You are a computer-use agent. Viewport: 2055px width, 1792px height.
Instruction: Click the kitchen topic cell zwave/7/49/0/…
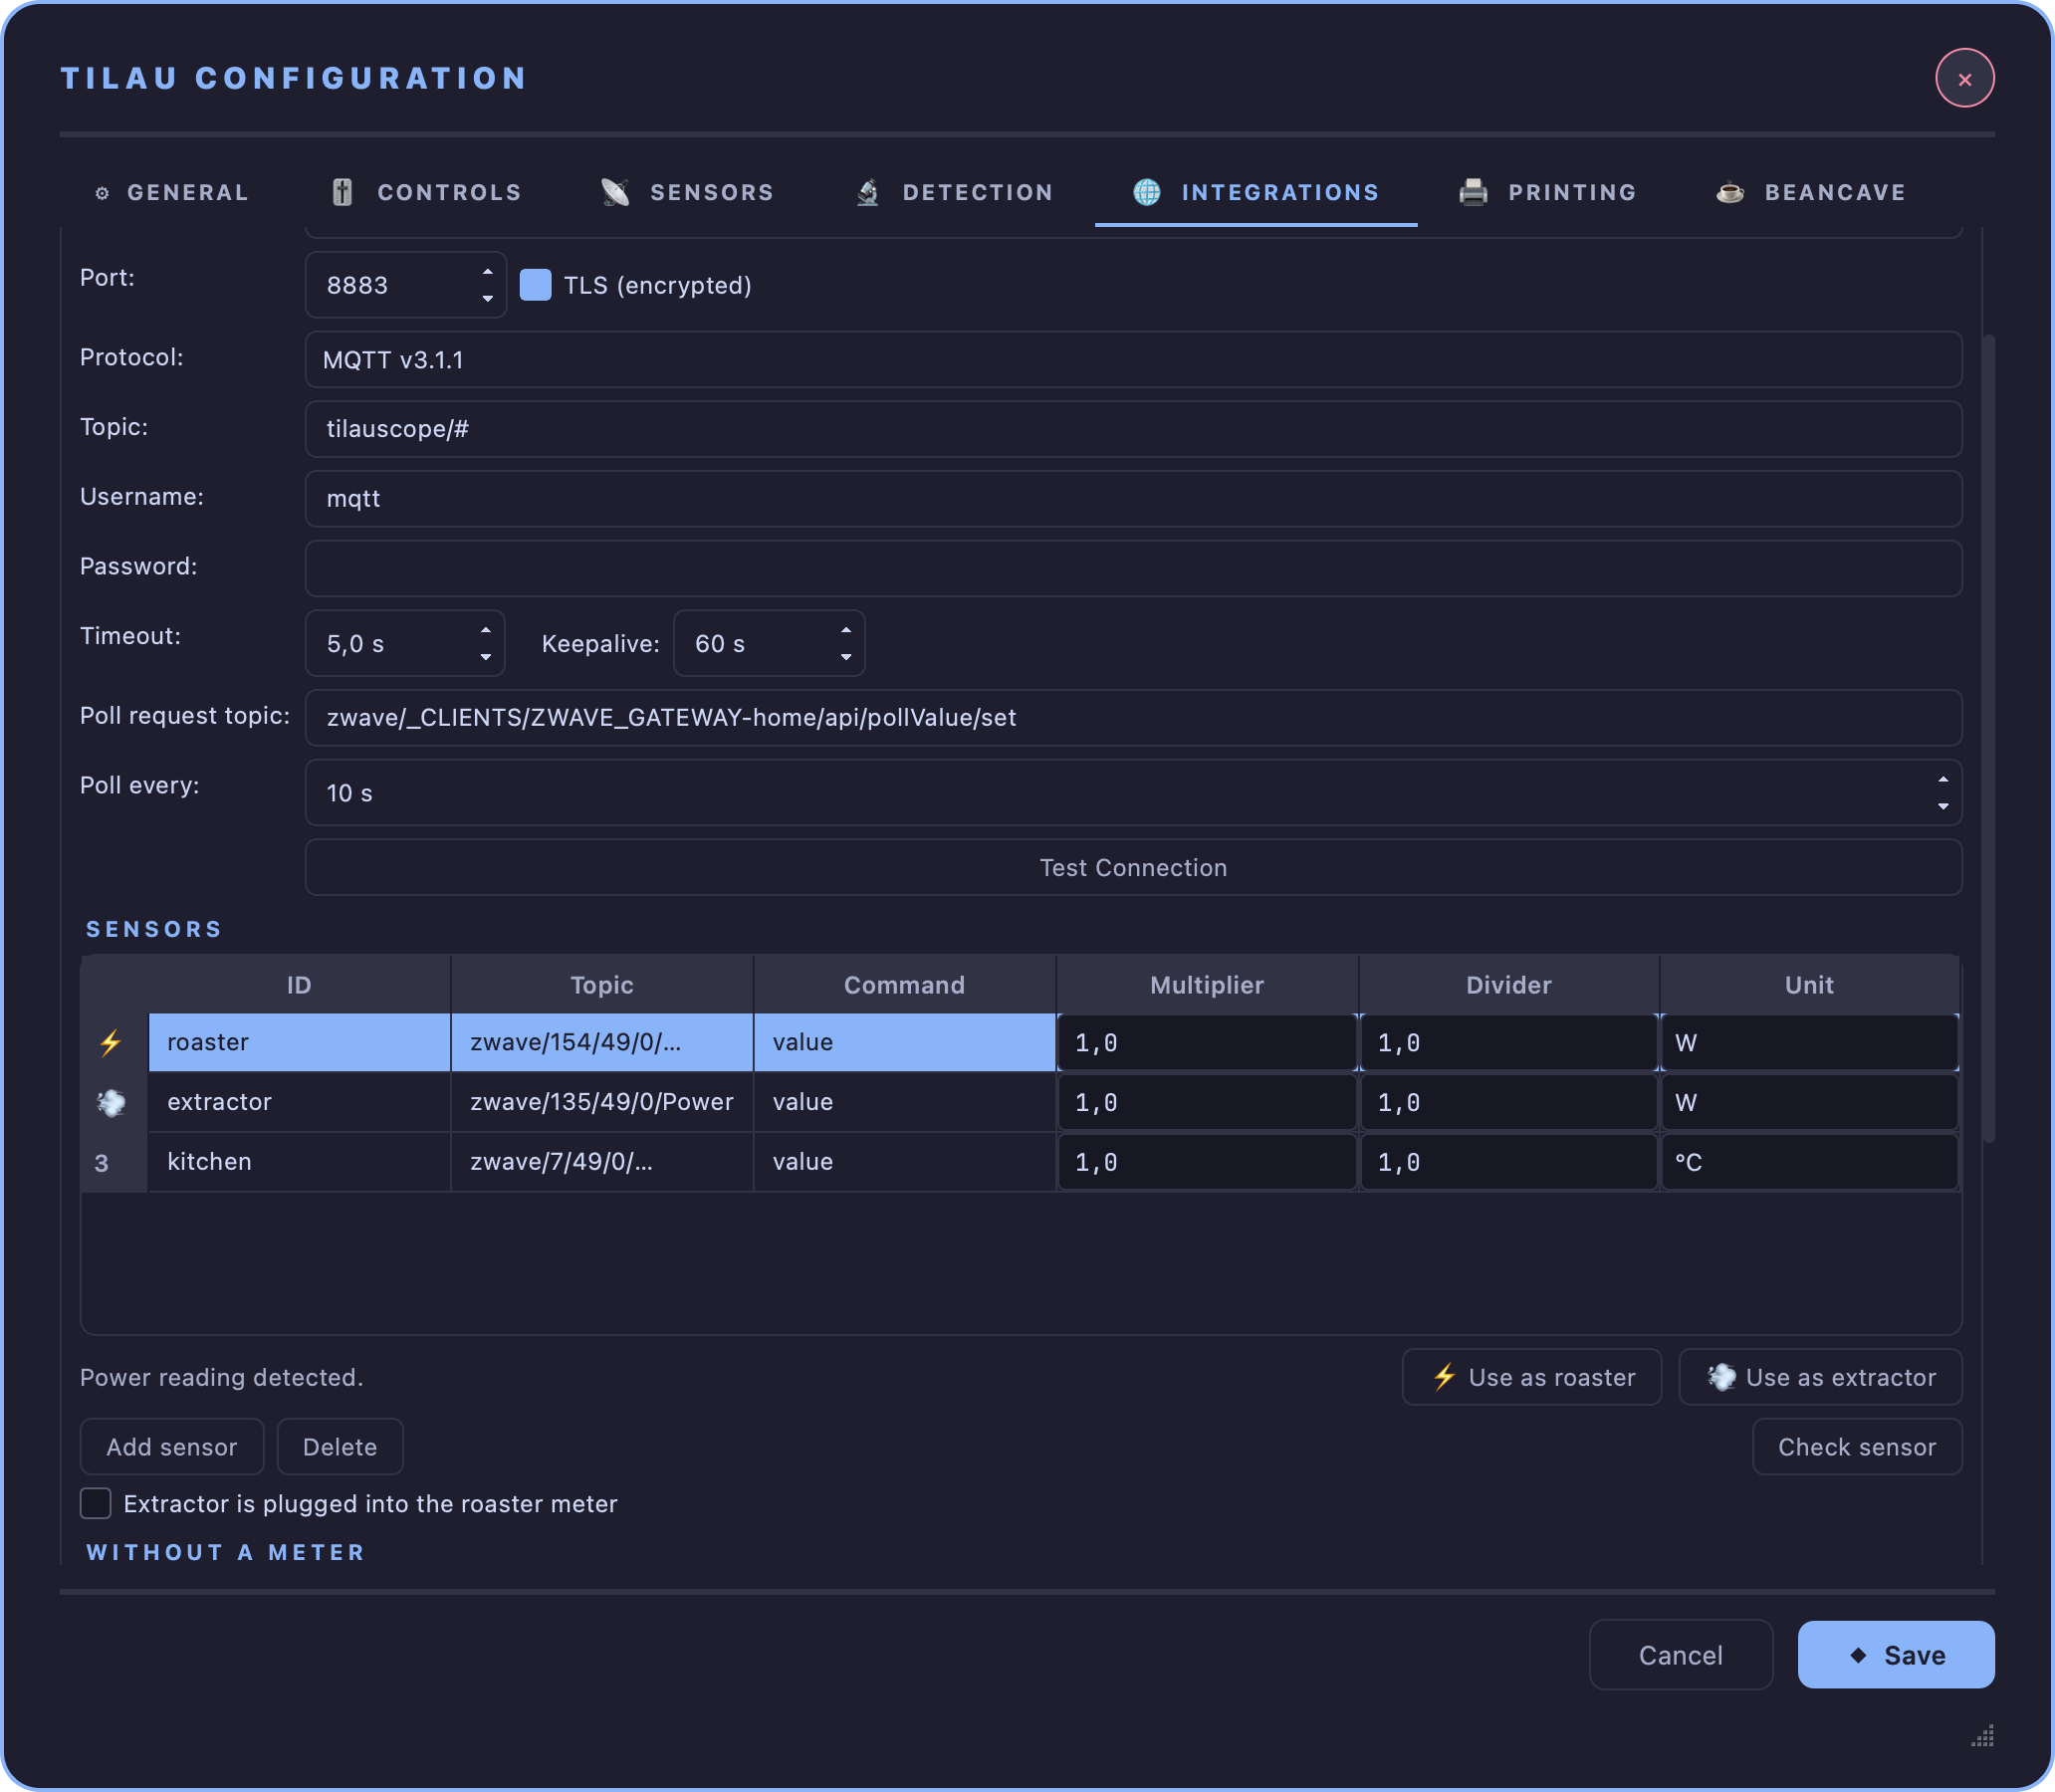click(602, 1162)
